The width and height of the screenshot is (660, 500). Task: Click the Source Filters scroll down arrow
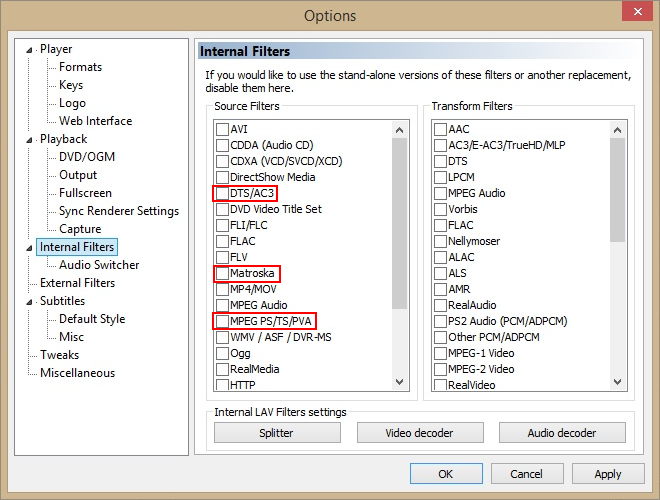(399, 382)
